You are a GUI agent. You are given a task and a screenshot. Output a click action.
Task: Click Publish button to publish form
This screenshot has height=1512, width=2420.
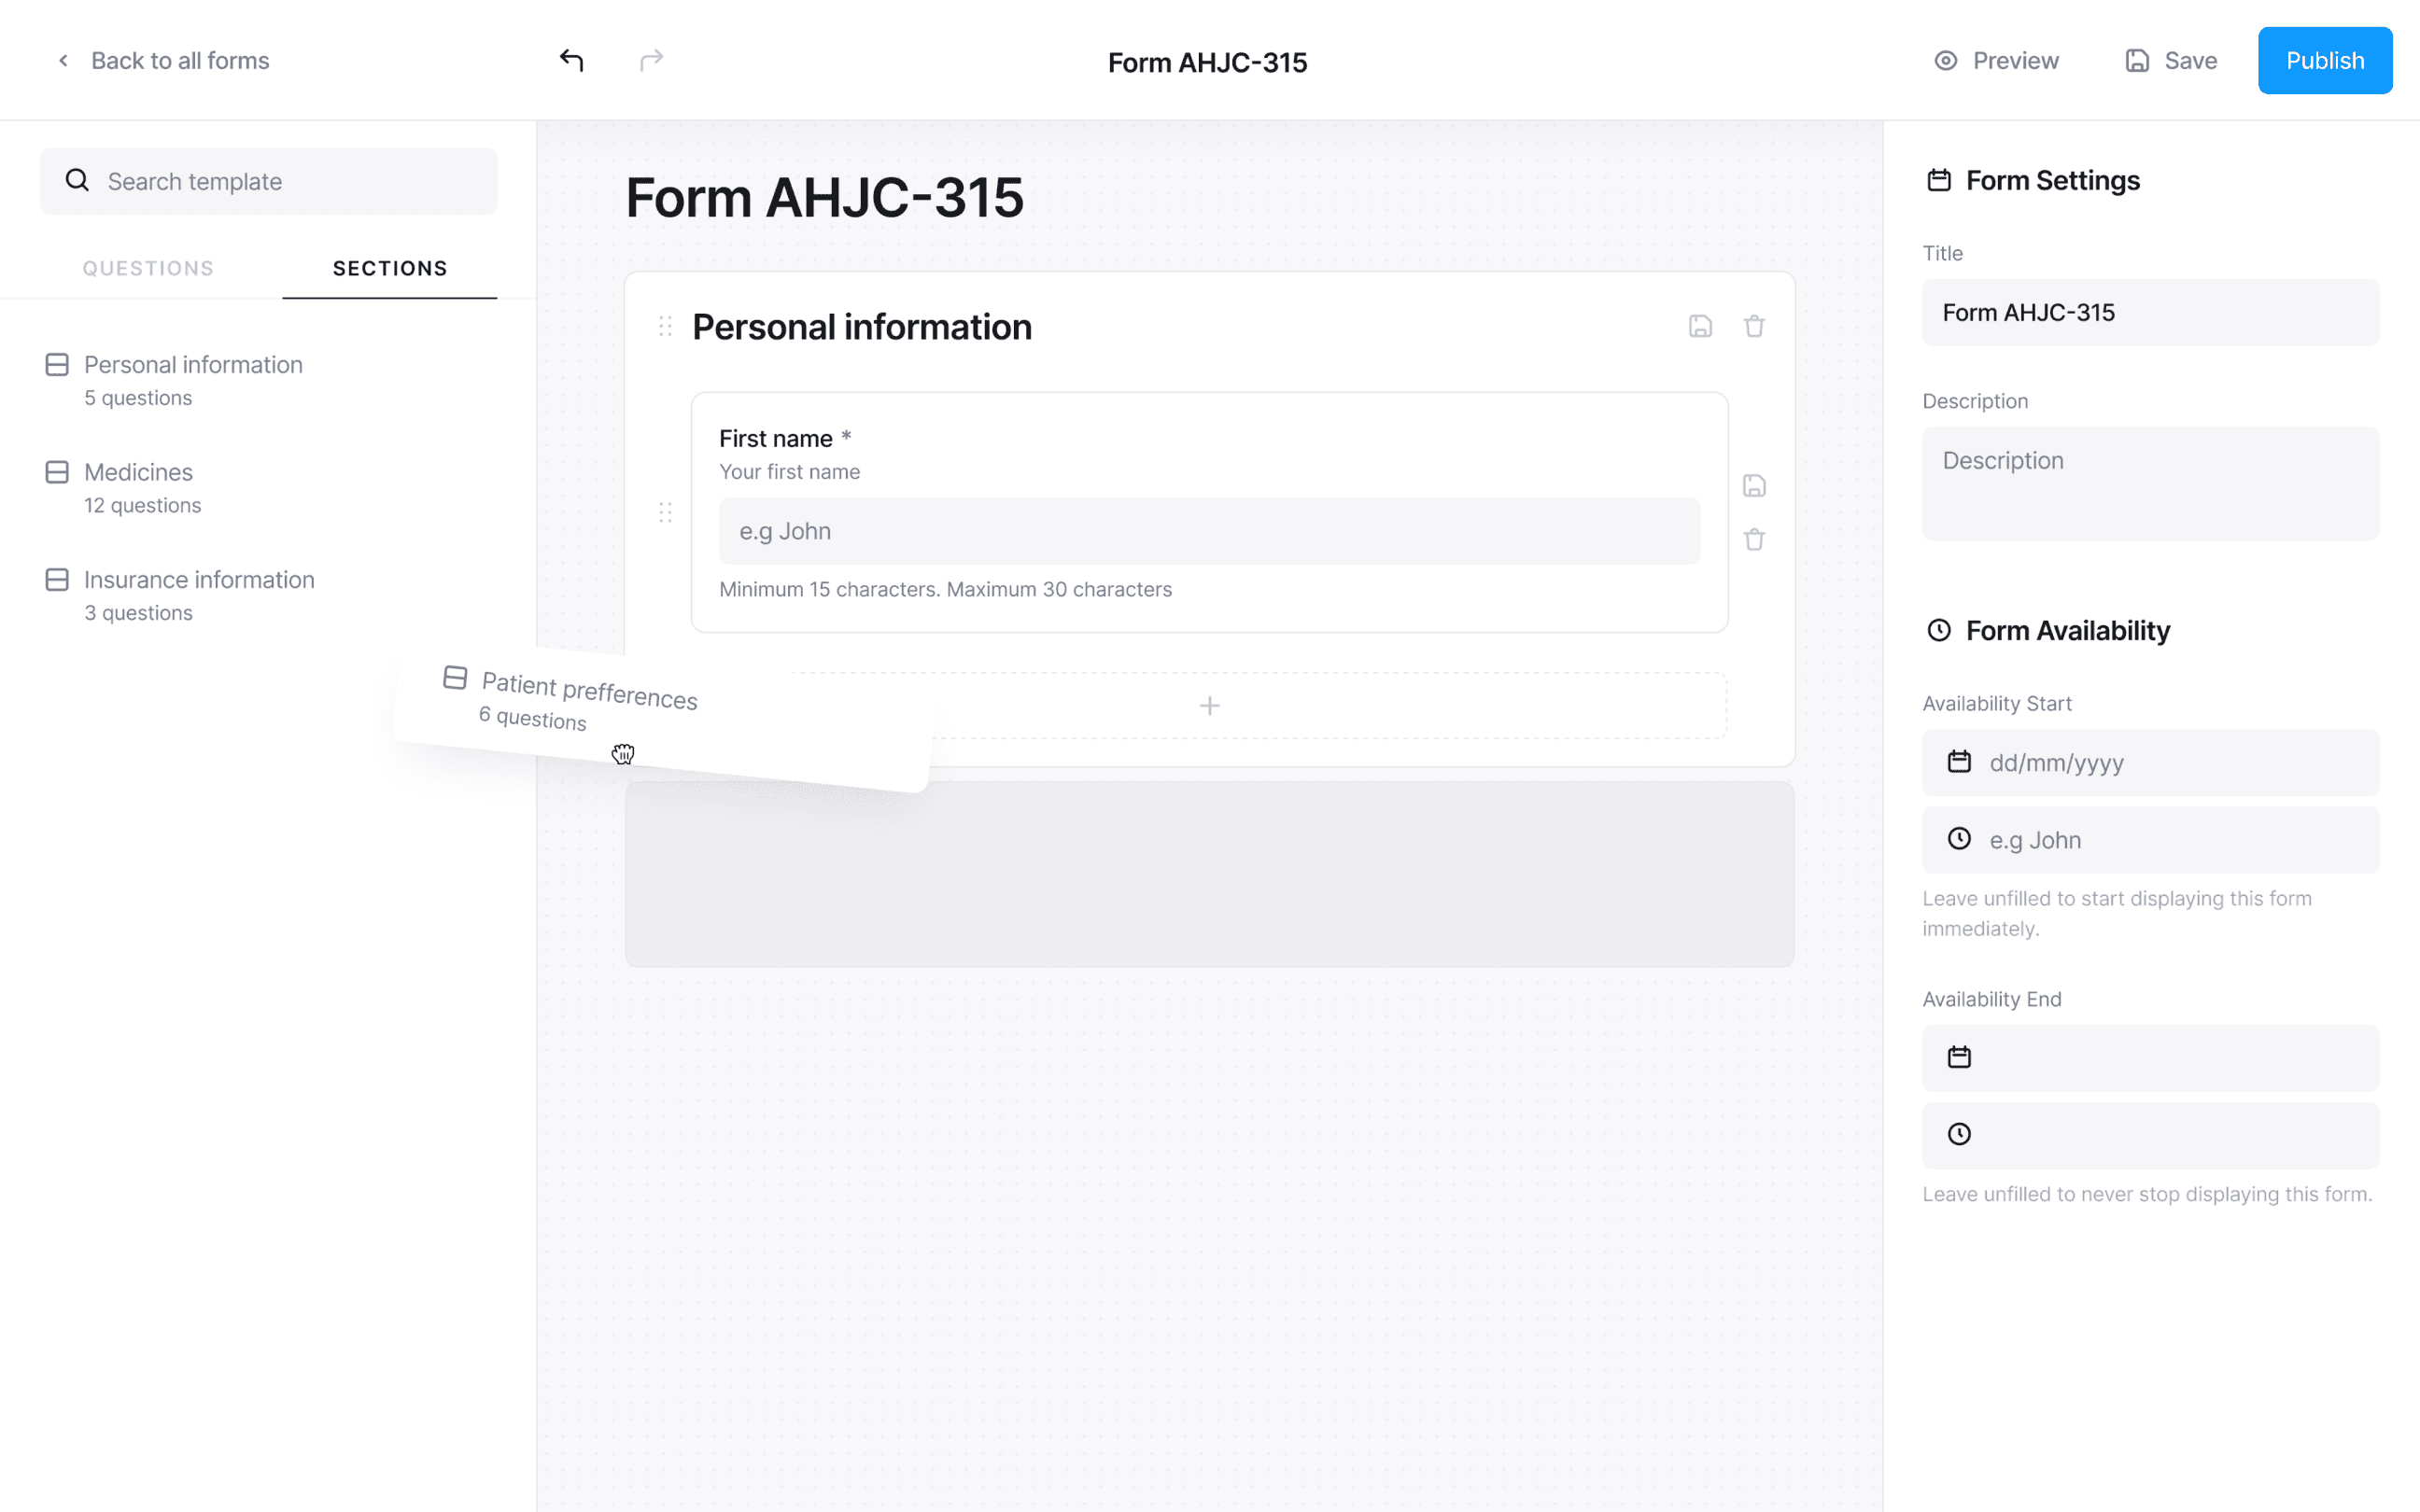pyautogui.click(x=2326, y=59)
